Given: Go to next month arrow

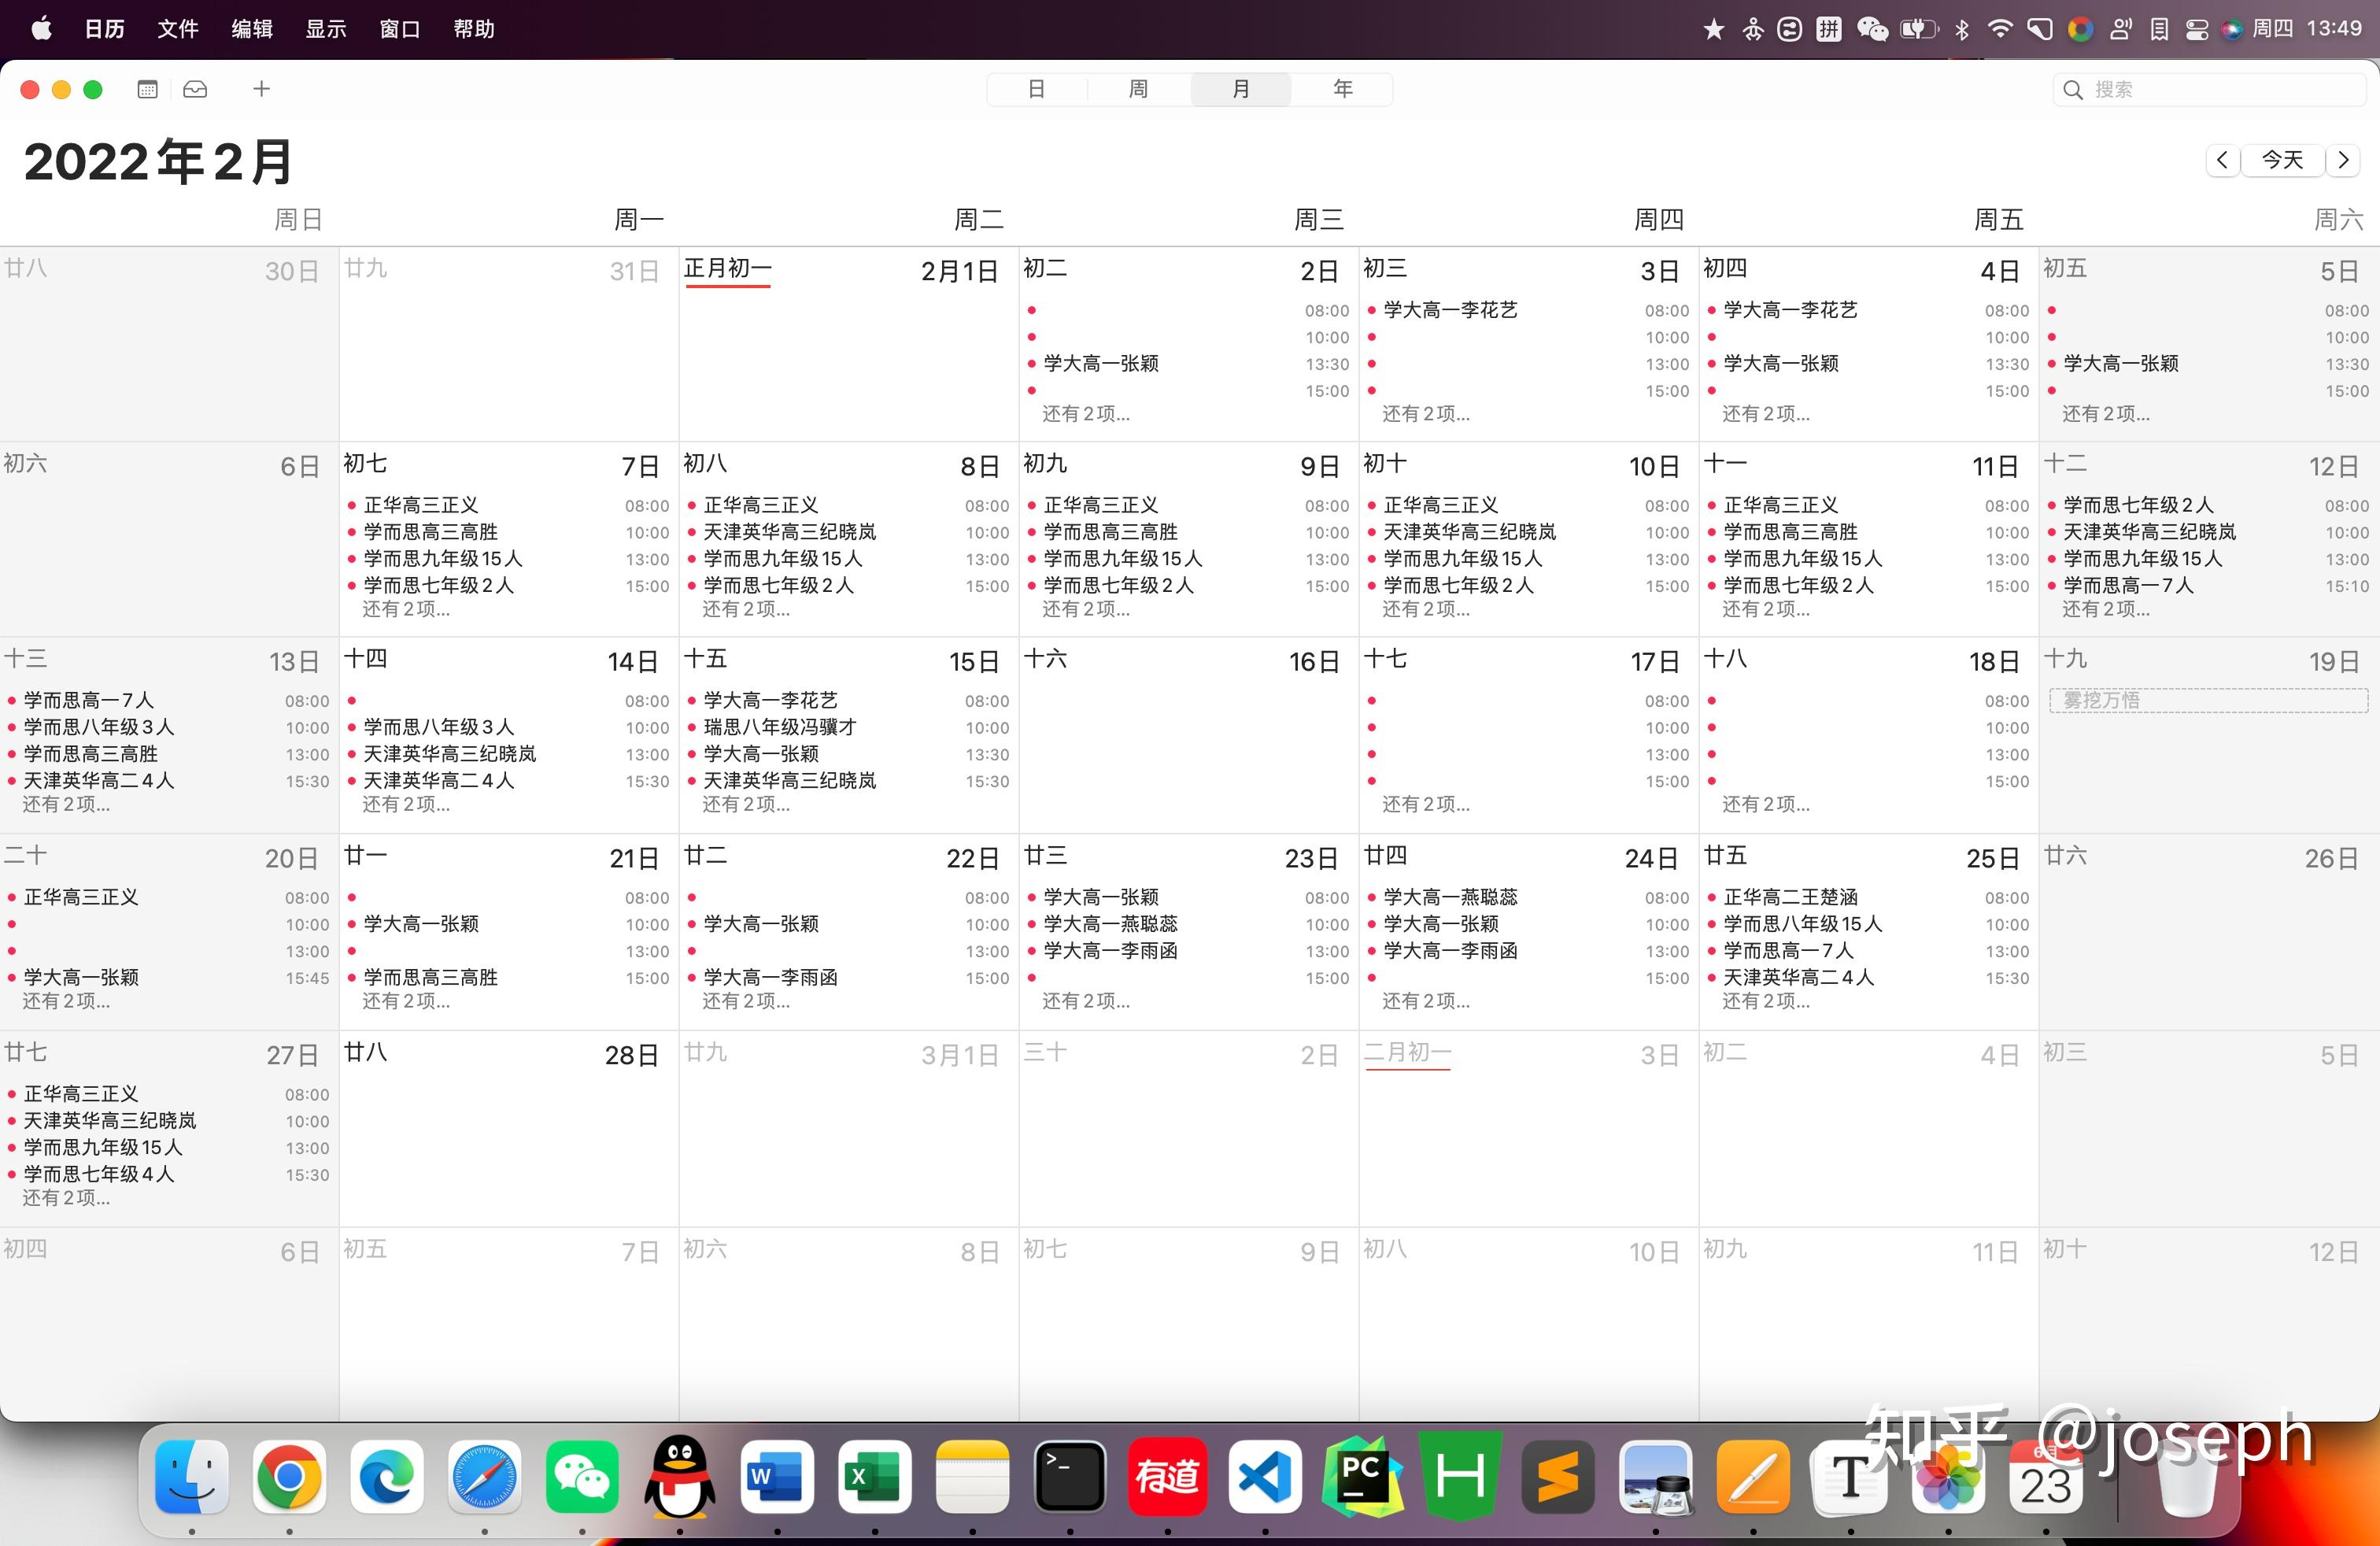Looking at the screenshot, I should click(x=2343, y=160).
